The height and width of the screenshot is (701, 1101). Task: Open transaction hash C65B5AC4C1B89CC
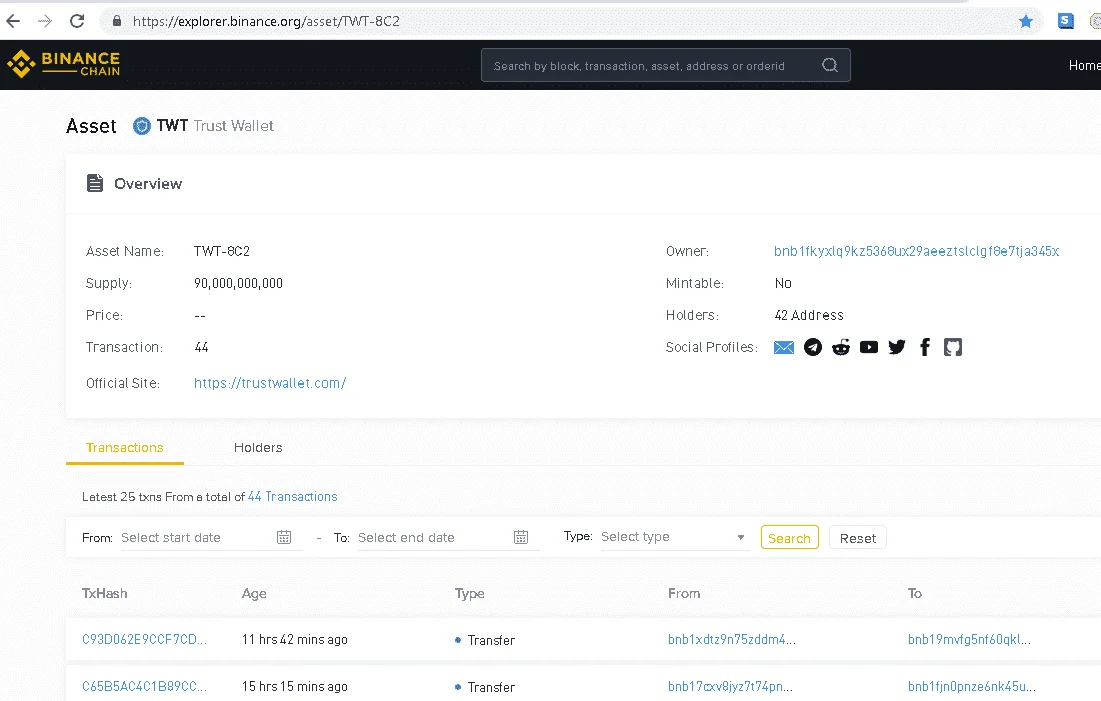coord(144,686)
